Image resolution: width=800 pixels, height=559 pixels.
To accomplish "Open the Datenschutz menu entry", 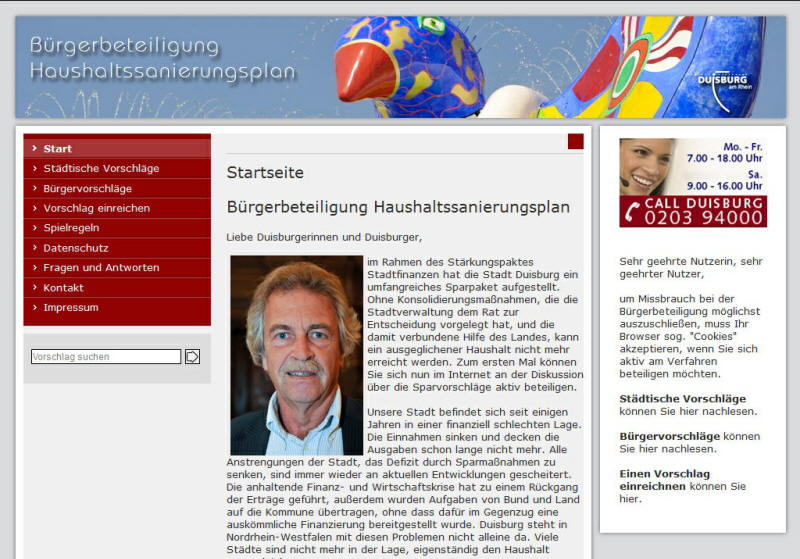I will tap(117, 248).
